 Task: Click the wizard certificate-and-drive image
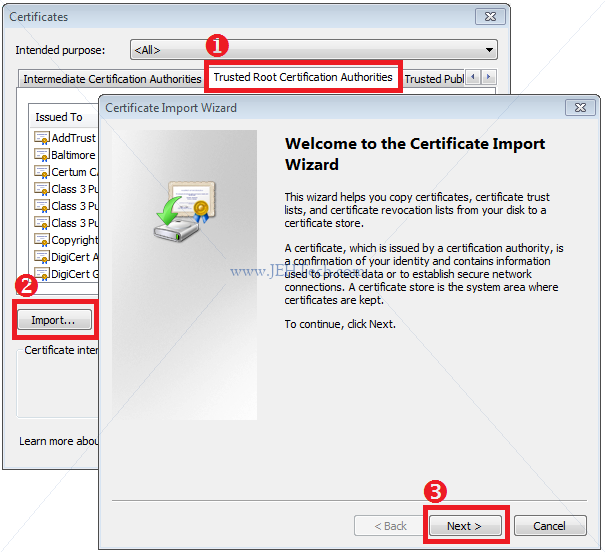[185, 211]
